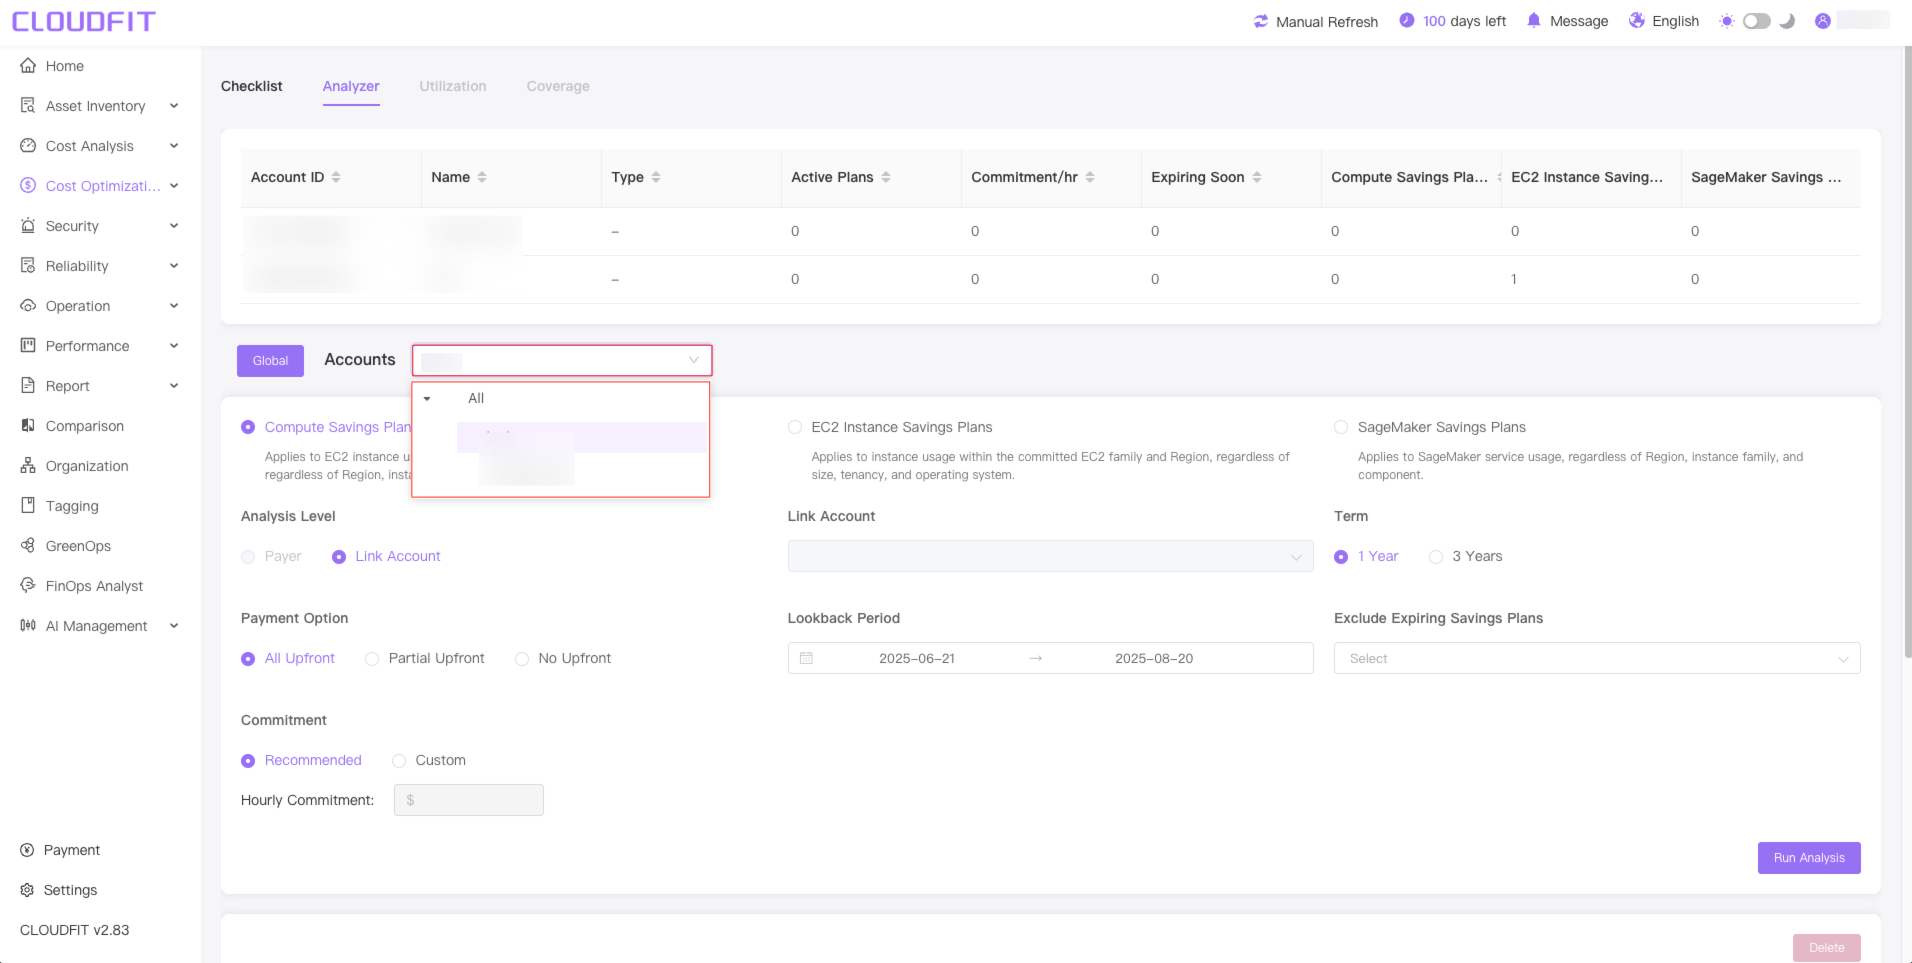Image resolution: width=1912 pixels, height=963 pixels.
Task: Expand the Security submenu chevron
Action: [174, 226]
